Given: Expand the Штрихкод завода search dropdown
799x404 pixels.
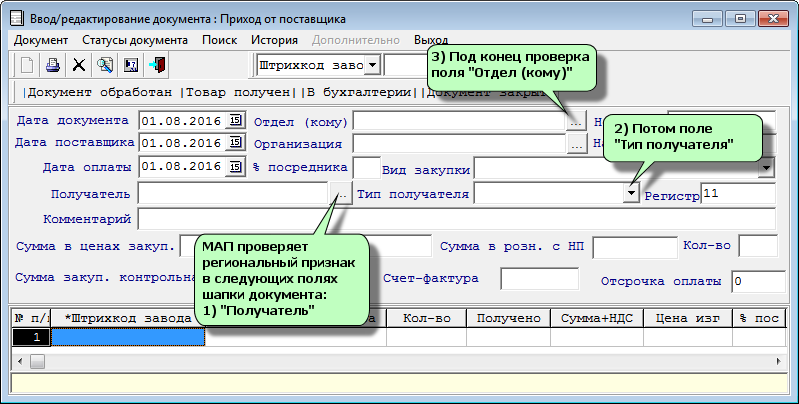Looking at the screenshot, I should click(x=372, y=65).
